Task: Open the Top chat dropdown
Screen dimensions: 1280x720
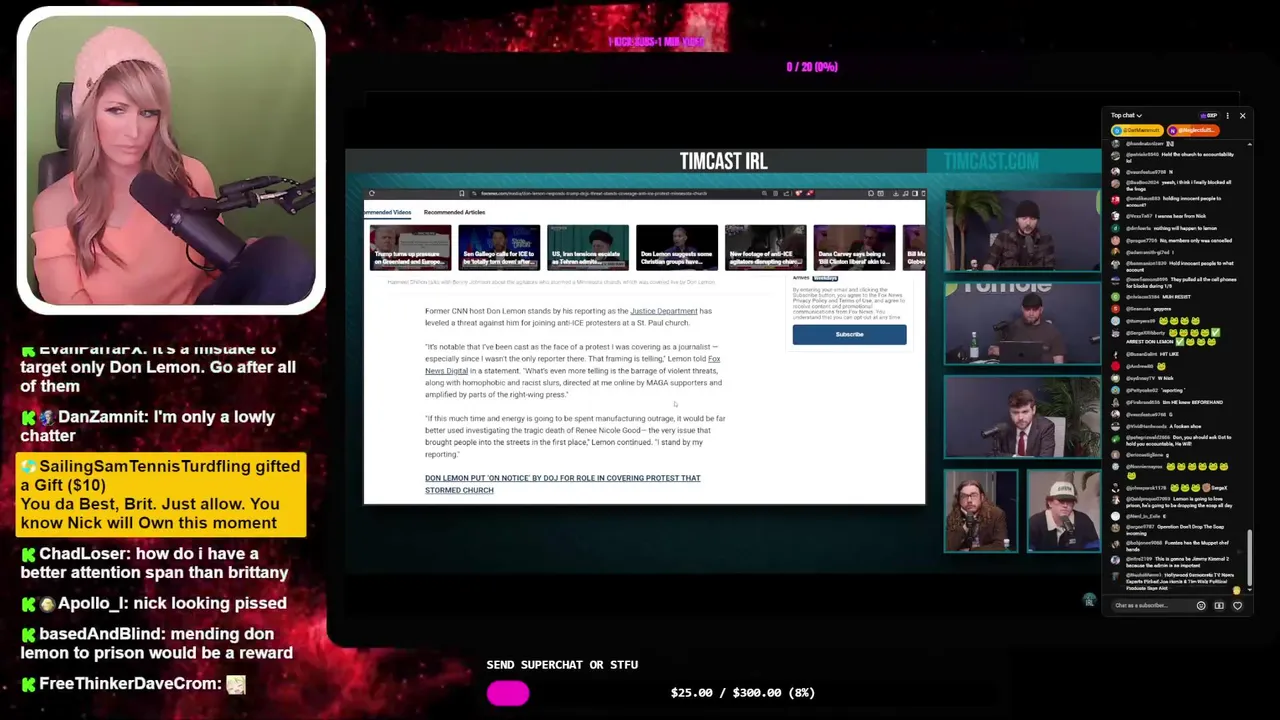Action: [1126, 115]
